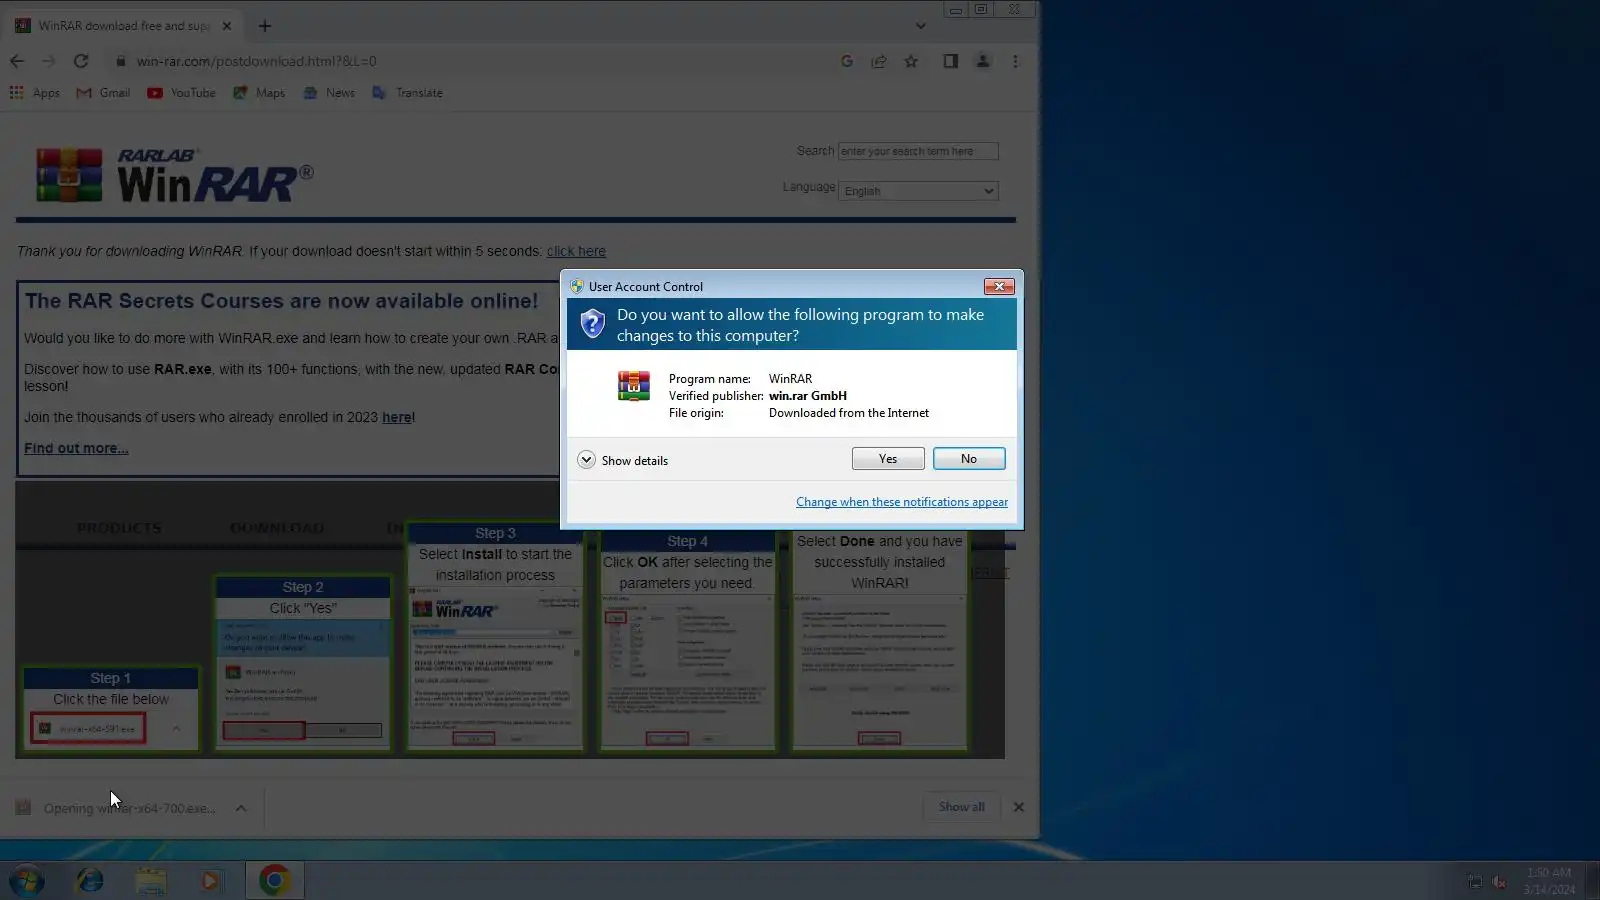The width and height of the screenshot is (1600, 900).
Task: Follow the 'here' link for RAR courses
Action: (x=397, y=417)
